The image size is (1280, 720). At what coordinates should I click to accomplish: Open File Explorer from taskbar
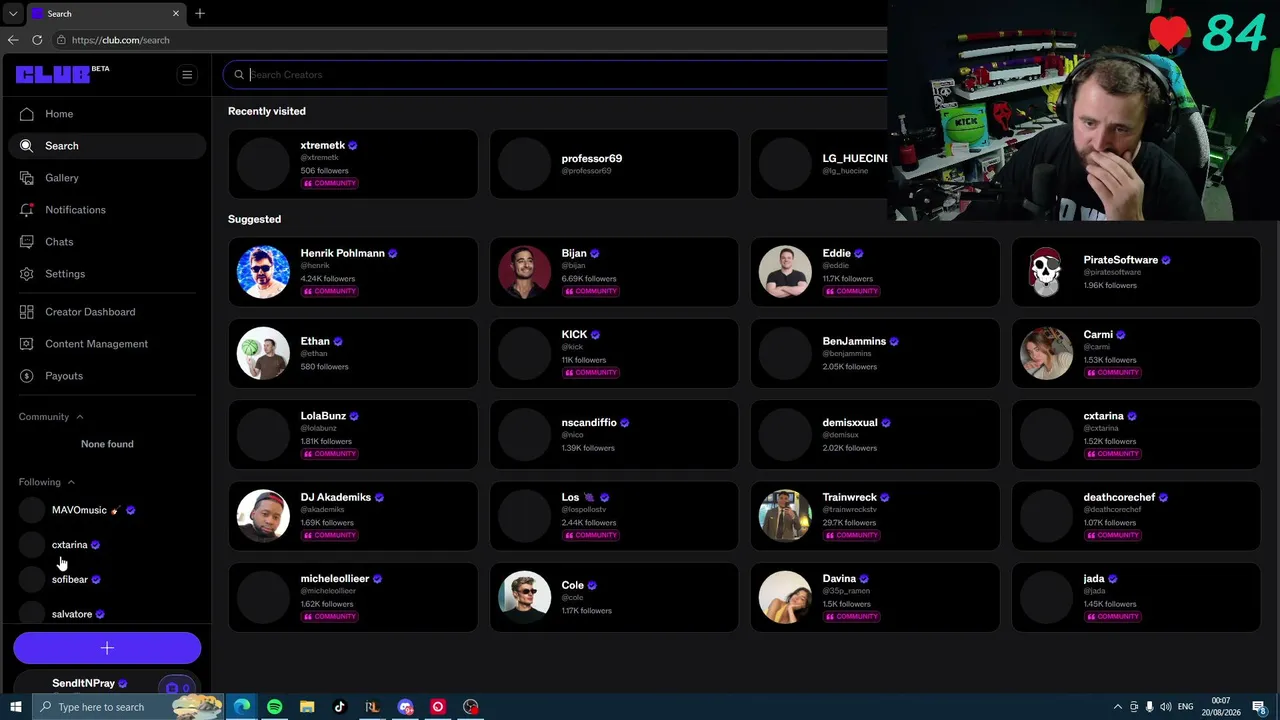(307, 707)
